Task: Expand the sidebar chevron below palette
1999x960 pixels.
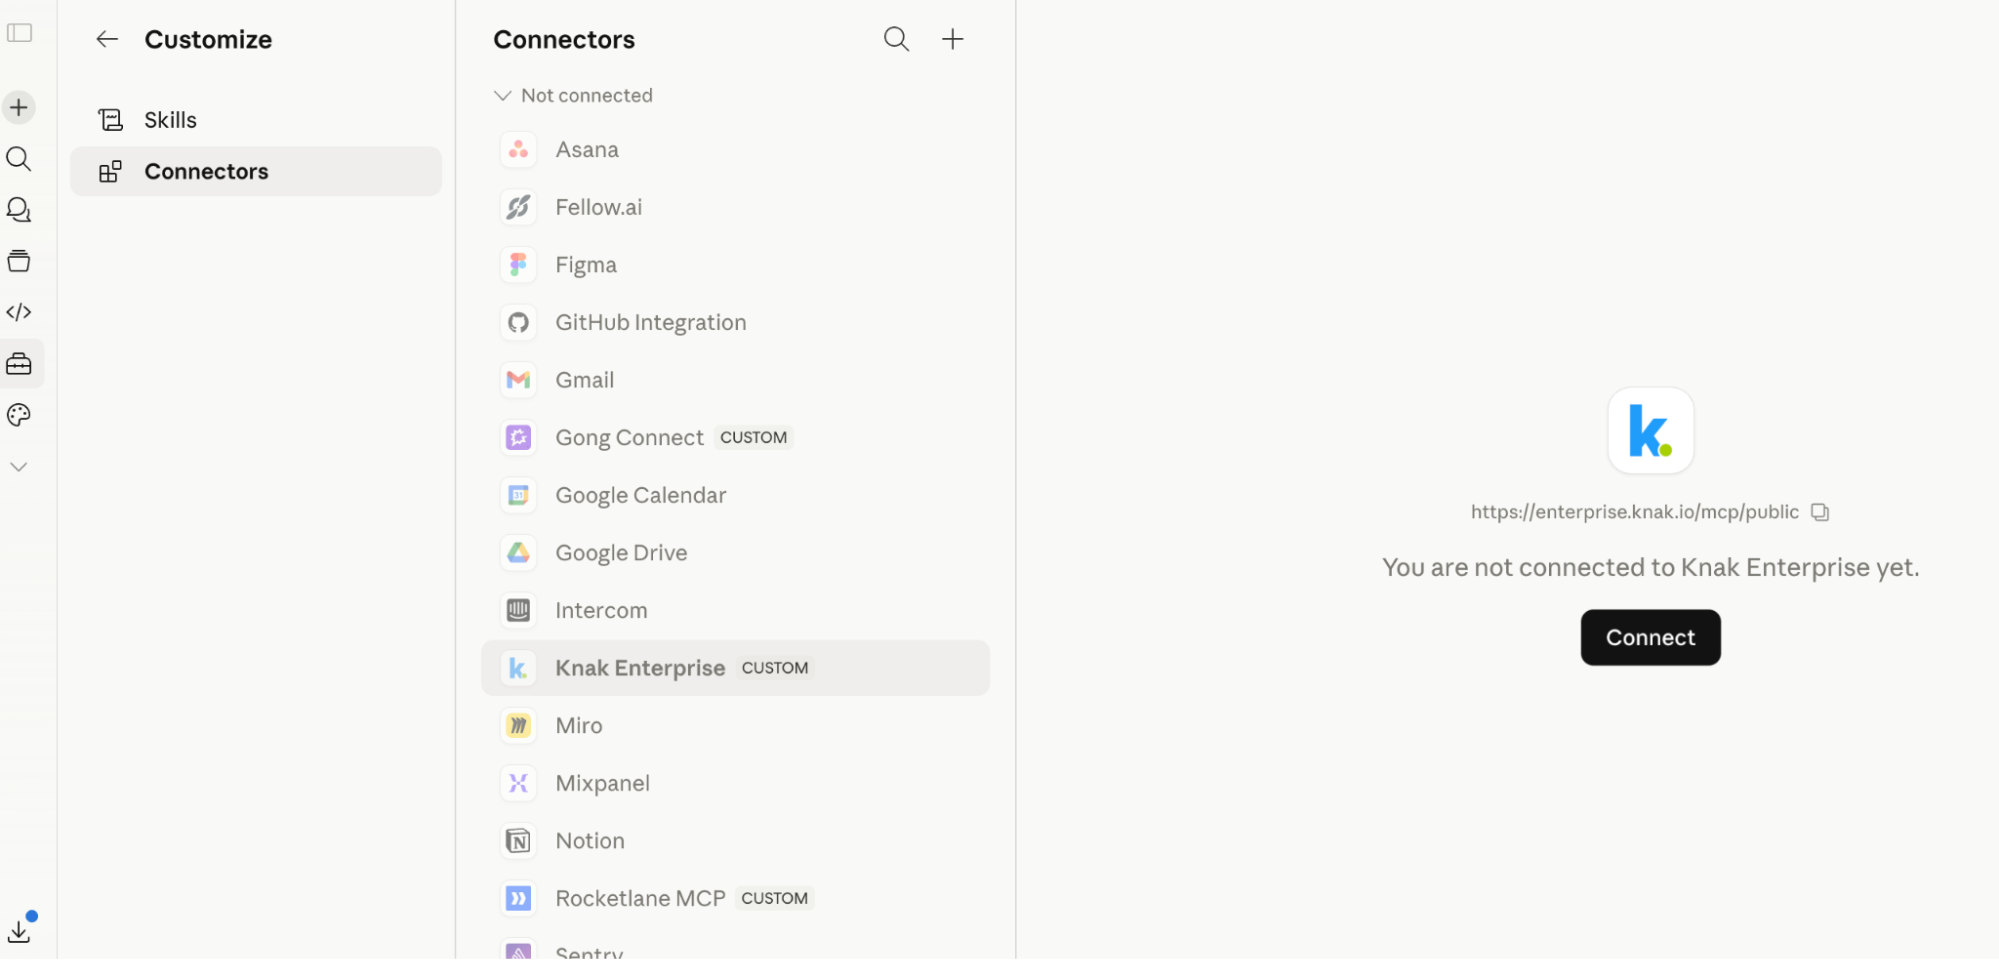Action: (19, 467)
